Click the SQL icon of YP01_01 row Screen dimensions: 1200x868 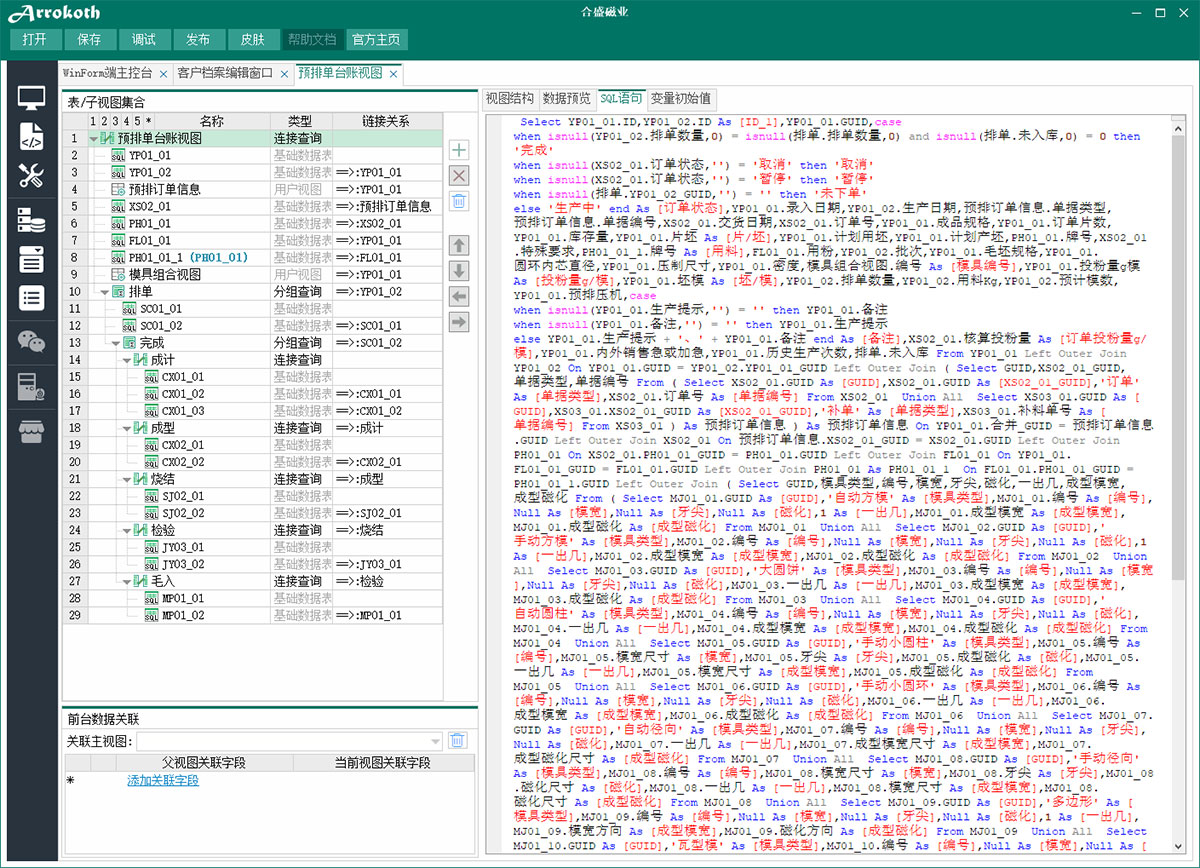(x=117, y=156)
